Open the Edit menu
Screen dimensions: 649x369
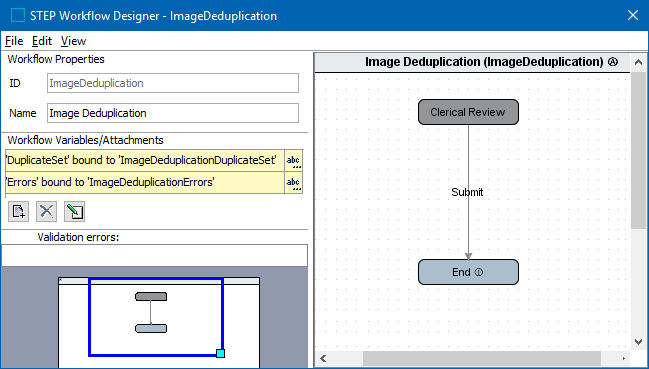pos(42,41)
